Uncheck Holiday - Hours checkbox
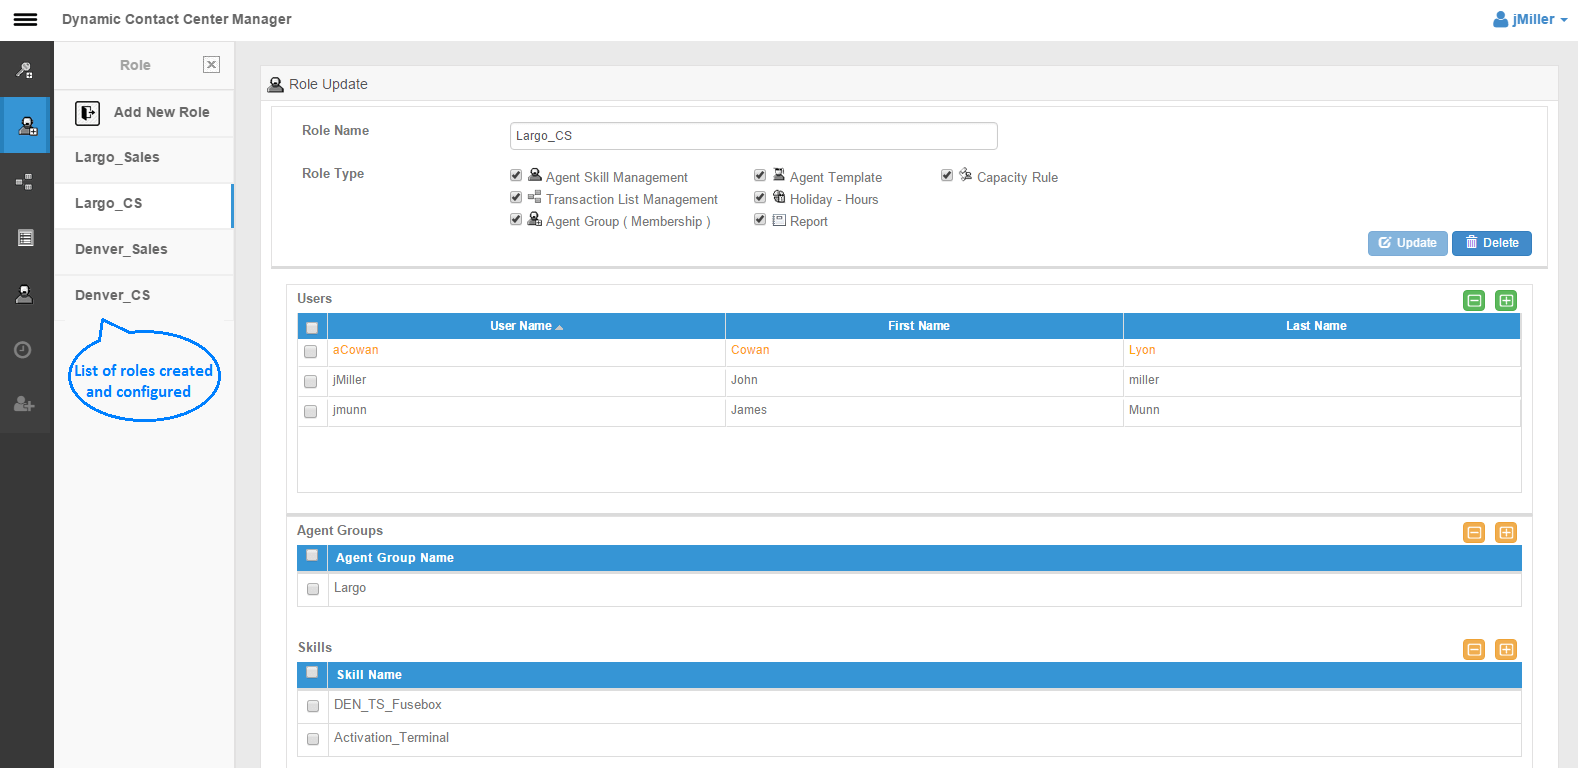The image size is (1578, 768). (x=760, y=198)
